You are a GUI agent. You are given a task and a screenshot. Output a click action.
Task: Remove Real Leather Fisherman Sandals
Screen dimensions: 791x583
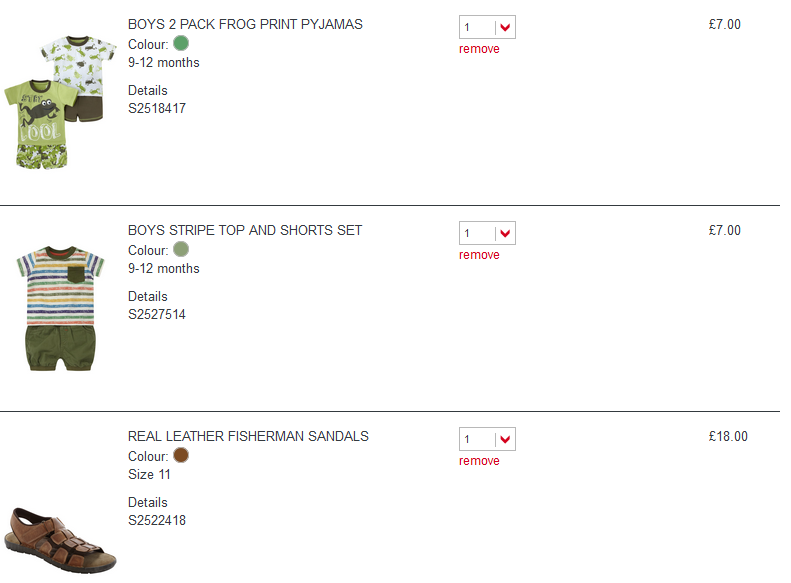[x=479, y=460]
